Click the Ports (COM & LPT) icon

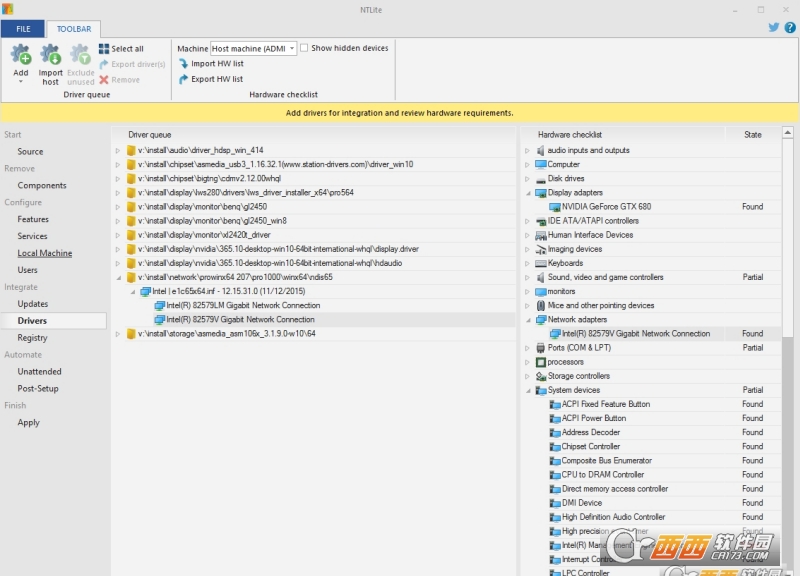tap(541, 348)
